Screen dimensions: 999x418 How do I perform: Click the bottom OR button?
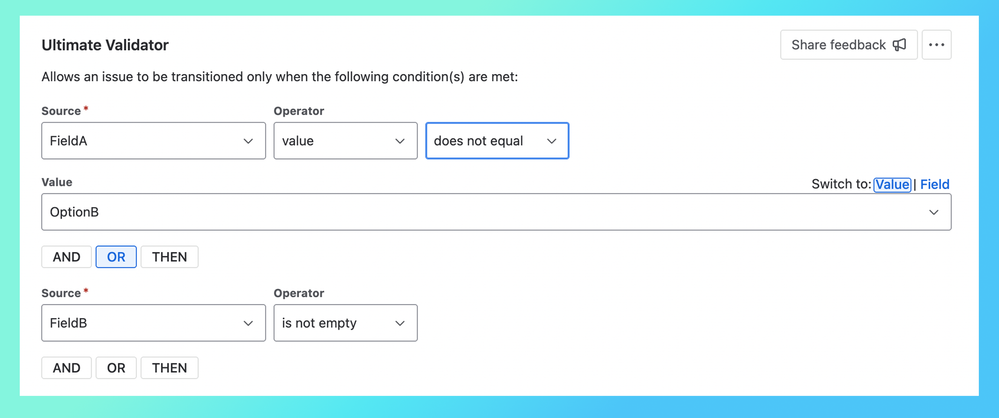click(116, 368)
